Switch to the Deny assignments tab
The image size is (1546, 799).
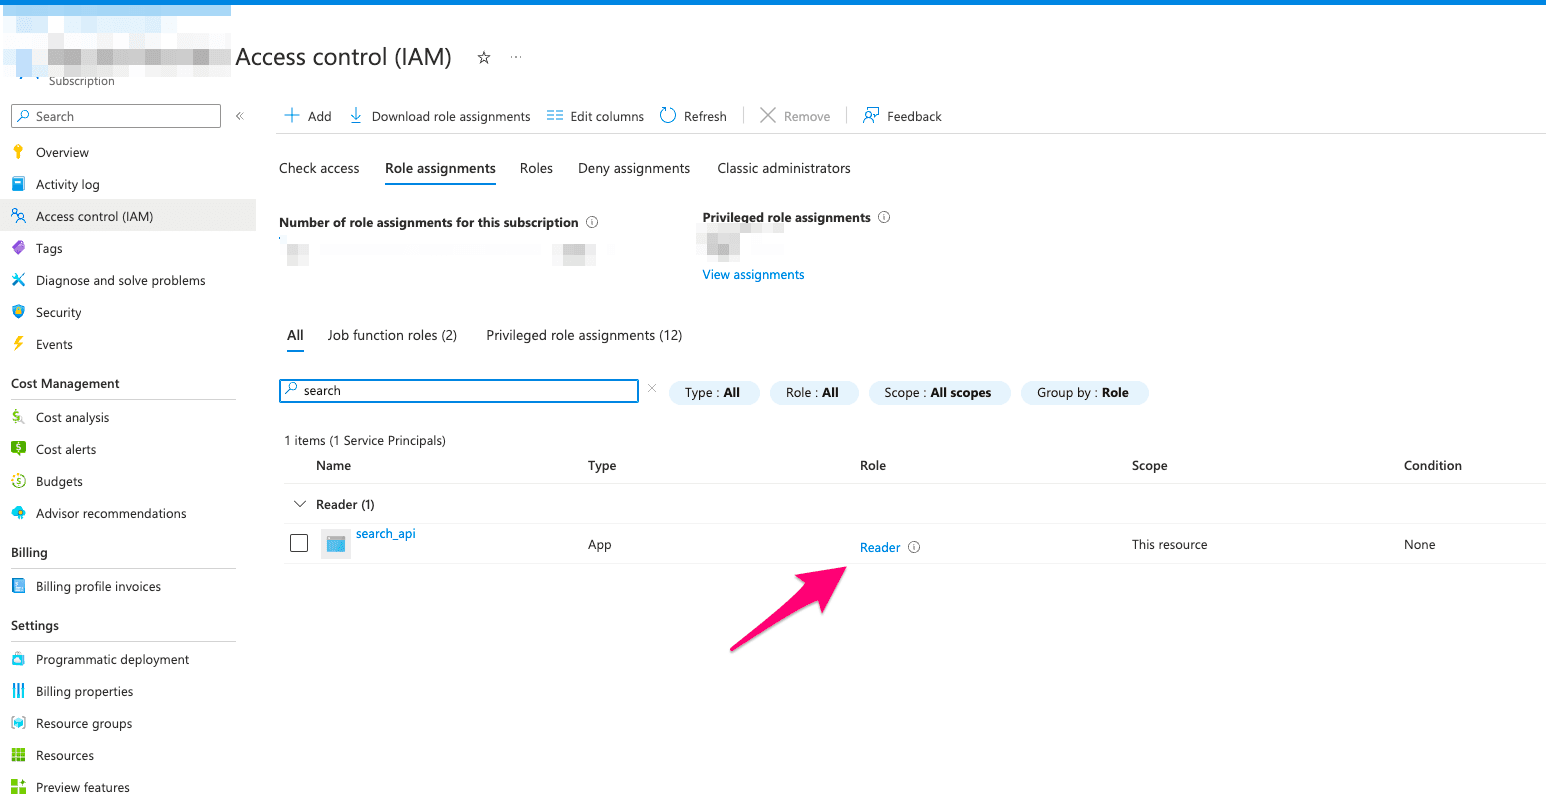[634, 168]
